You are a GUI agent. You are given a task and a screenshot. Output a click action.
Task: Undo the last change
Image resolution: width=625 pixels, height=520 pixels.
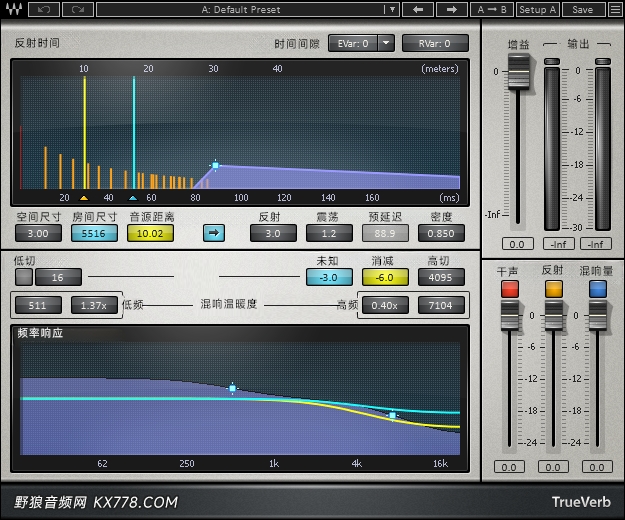point(44,9)
